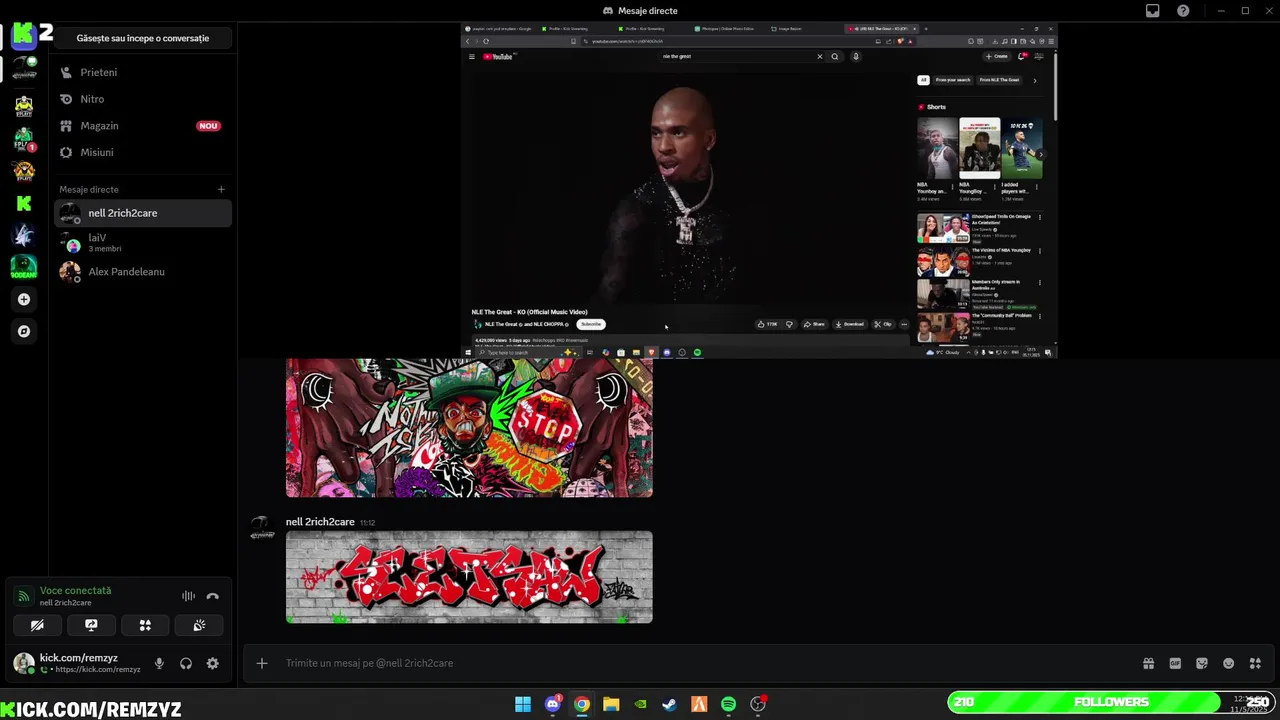This screenshot has height=720, width=1280.
Task: Open the laiV group chat
Action: click(x=142, y=242)
